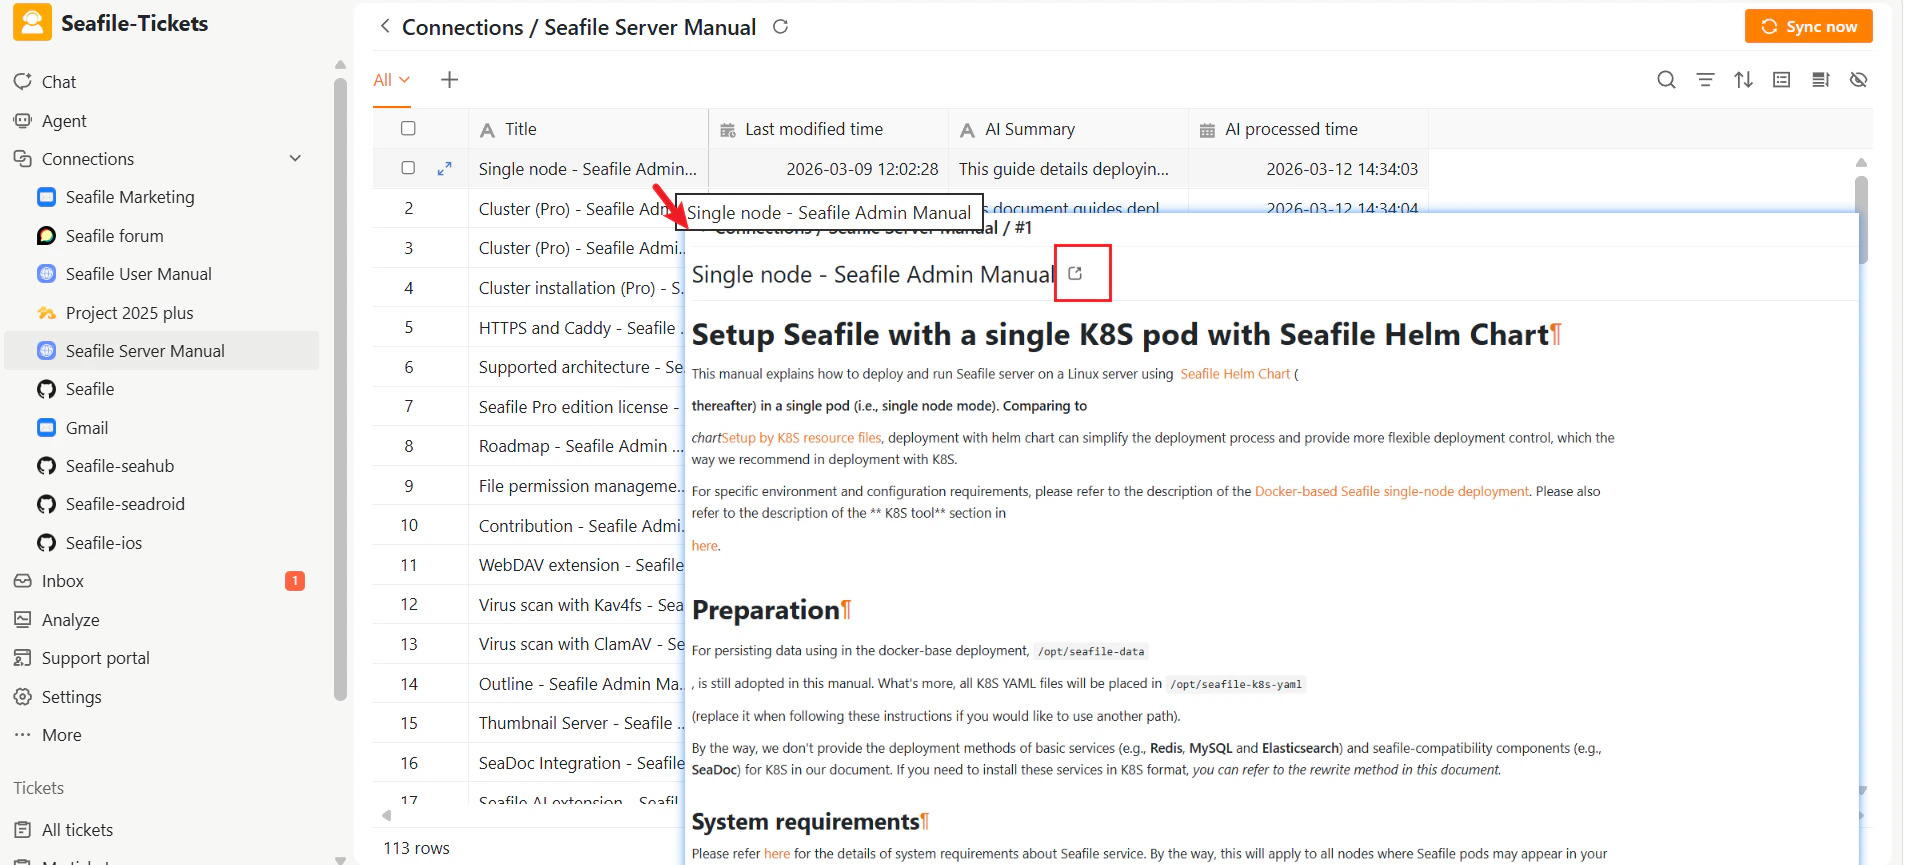1908x865 pixels.
Task: Select Seafile forum connection
Action: (x=114, y=236)
